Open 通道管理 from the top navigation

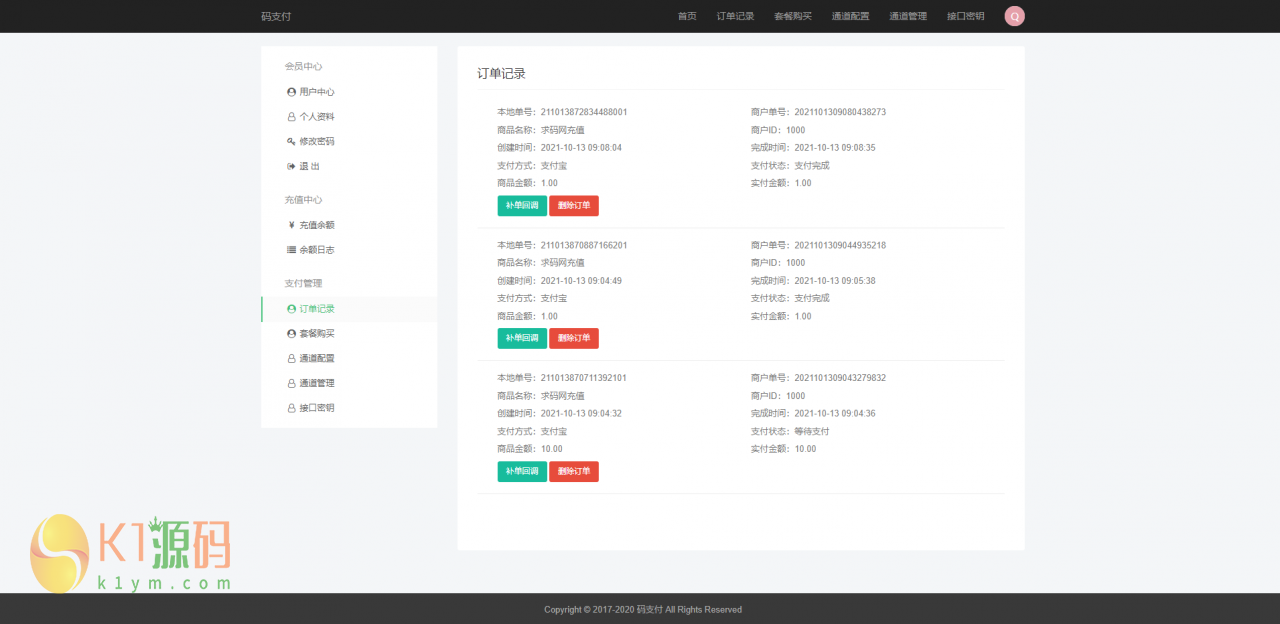click(907, 16)
